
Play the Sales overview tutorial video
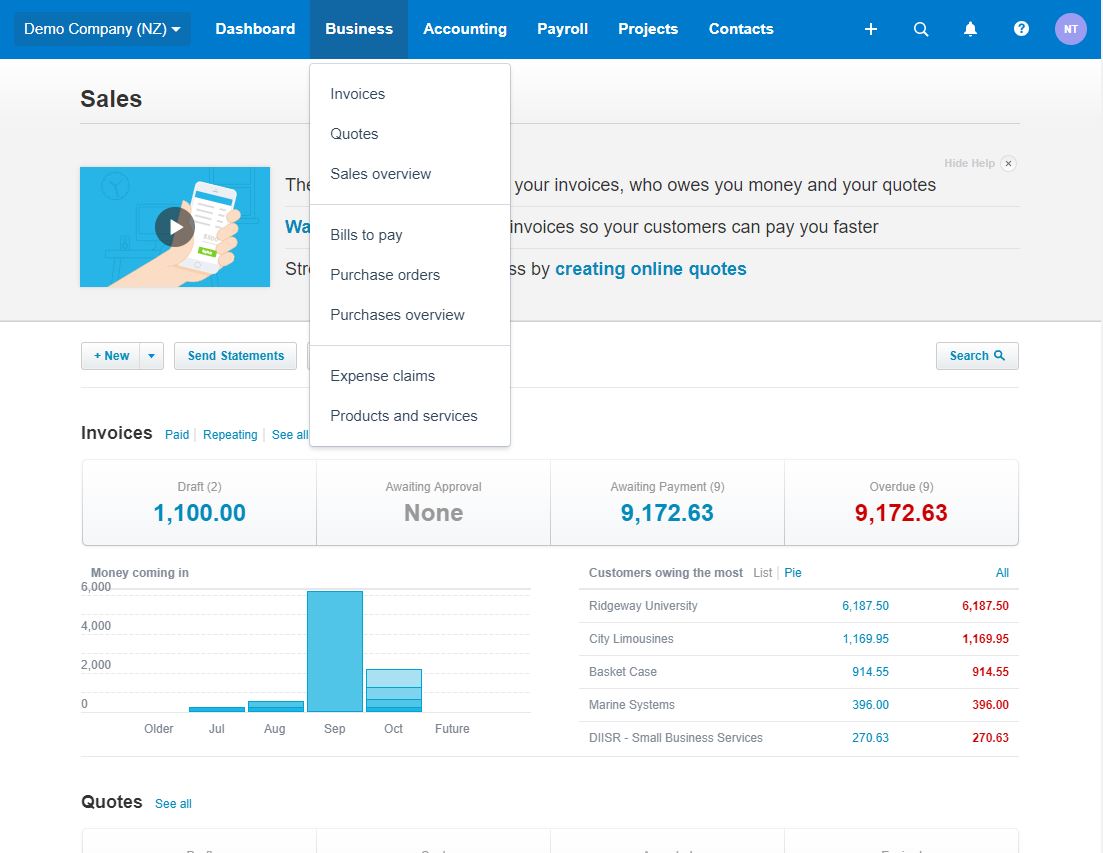click(x=175, y=227)
